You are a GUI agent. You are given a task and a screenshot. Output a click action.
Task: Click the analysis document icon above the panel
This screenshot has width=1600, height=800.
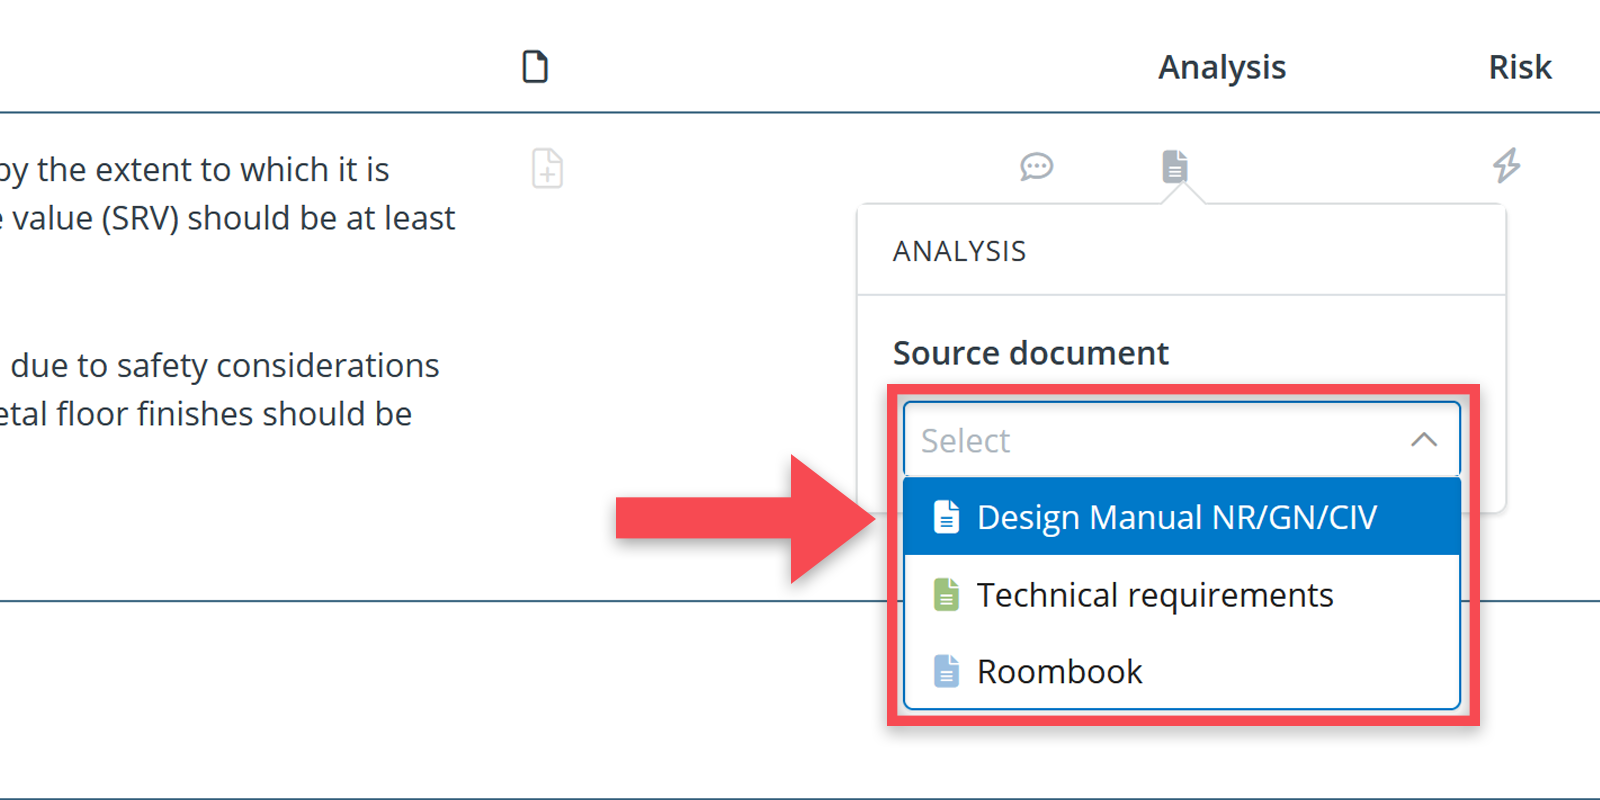pyautogui.click(x=1175, y=166)
